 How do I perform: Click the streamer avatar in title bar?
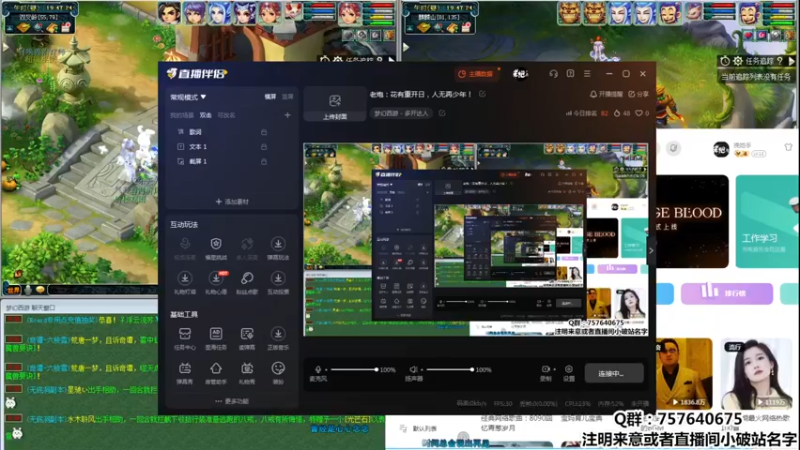[520, 74]
